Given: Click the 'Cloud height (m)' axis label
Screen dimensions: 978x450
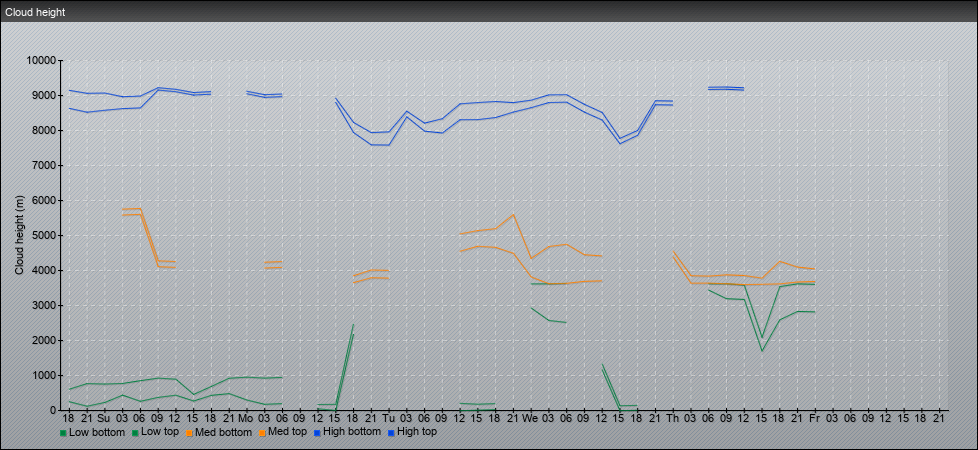Looking at the screenshot, I should tap(19, 235).
